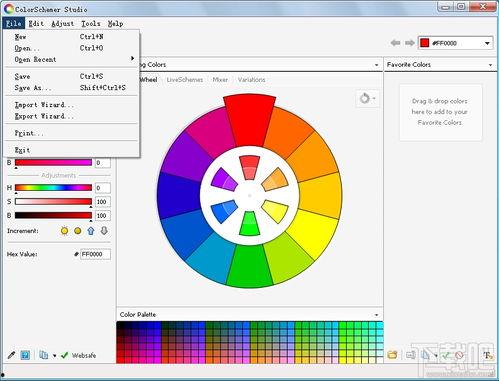Click the text preview T icon
The width and height of the screenshot is (499, 381).
tap(488, 355)
